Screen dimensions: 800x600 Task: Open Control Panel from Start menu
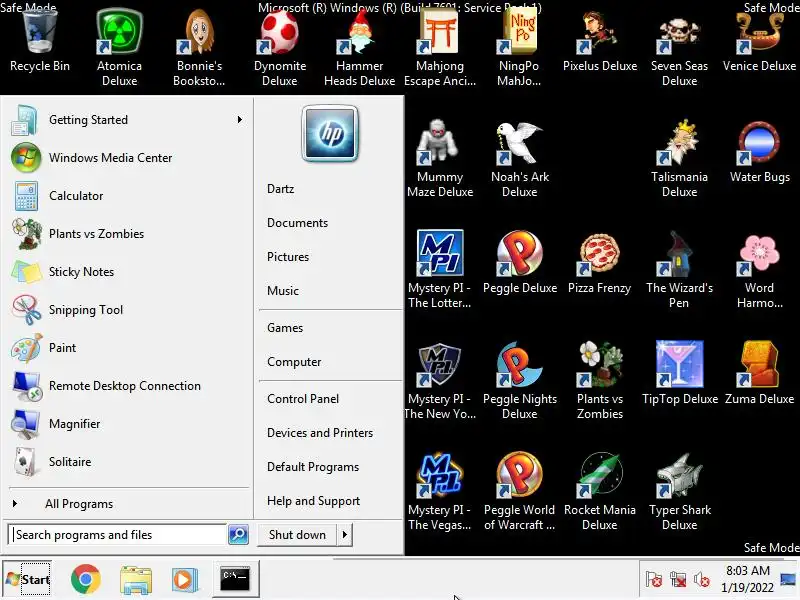click(303, 399)
